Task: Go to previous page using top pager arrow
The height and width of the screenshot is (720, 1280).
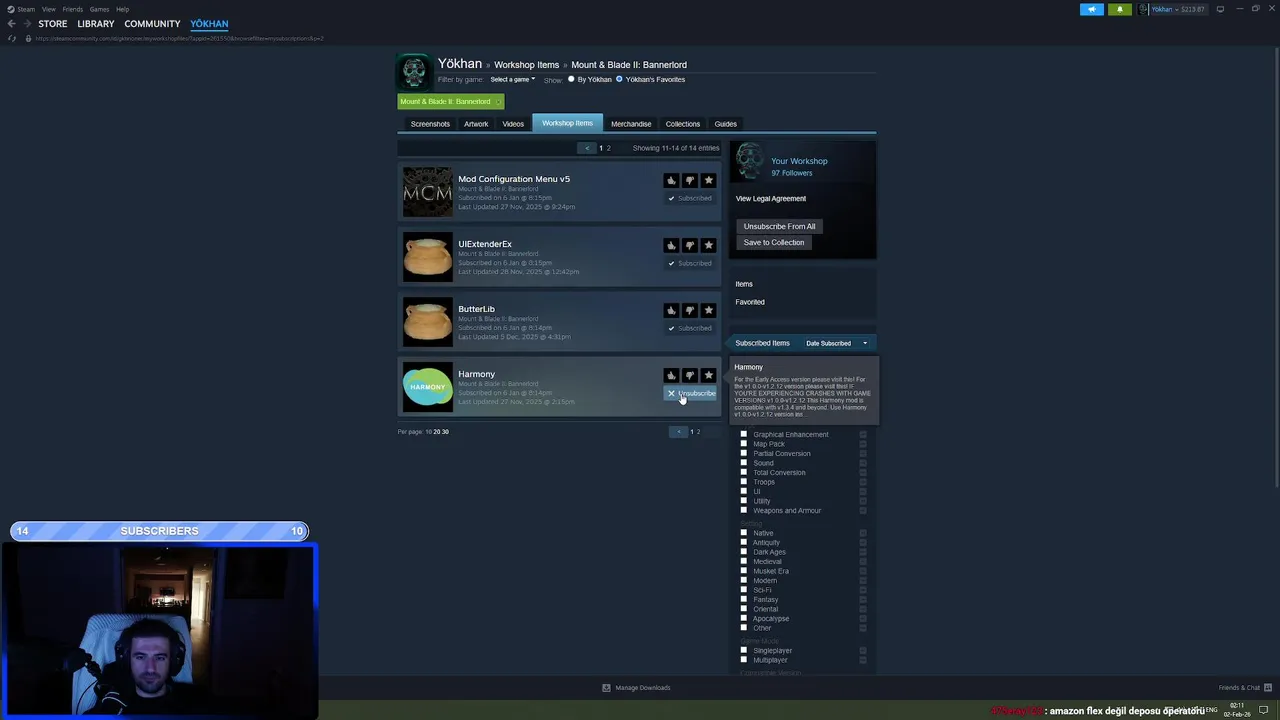Action: pyautogui.click(x=588, y=148)
